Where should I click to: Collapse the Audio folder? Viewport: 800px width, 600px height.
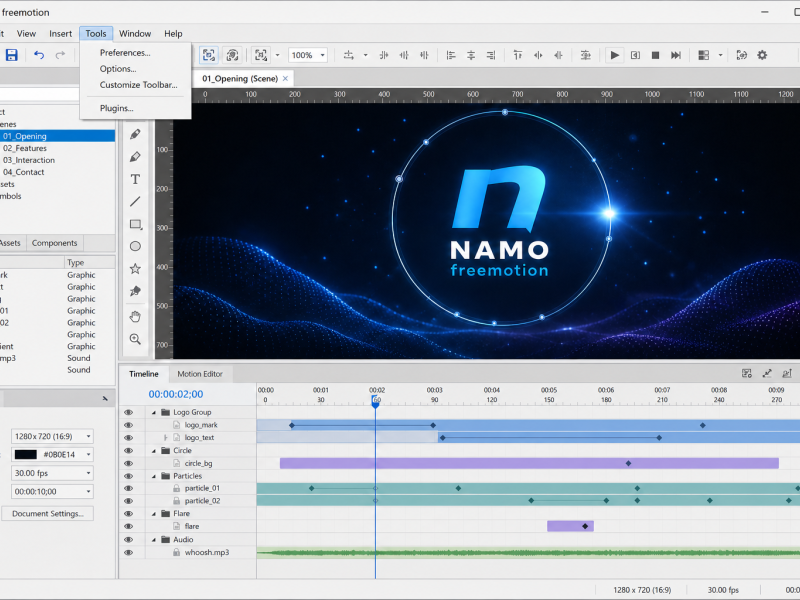click(x=154, y=540)
